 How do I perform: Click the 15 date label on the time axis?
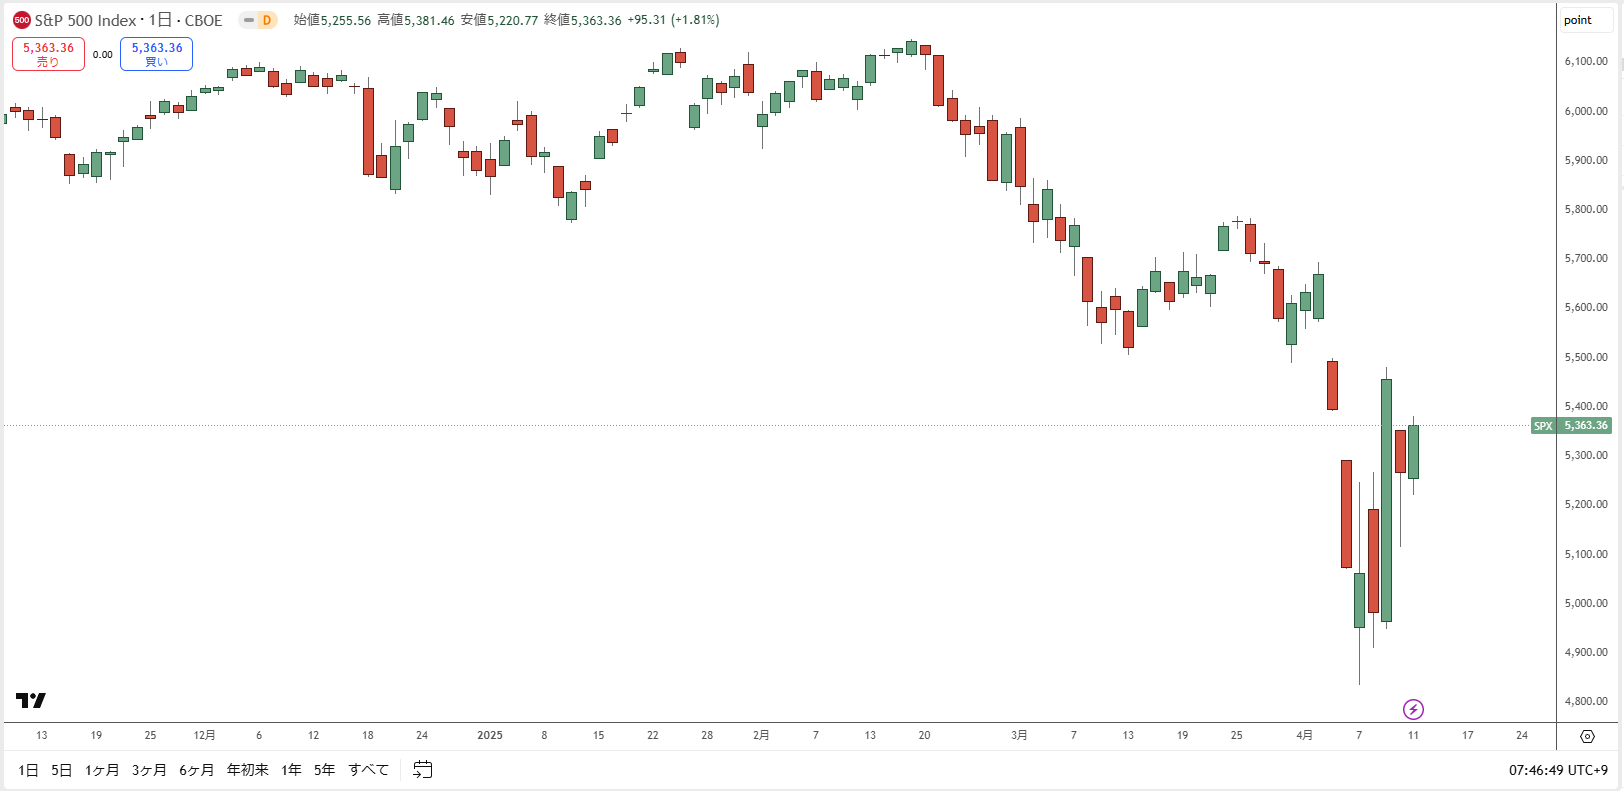tap(598, 735)
